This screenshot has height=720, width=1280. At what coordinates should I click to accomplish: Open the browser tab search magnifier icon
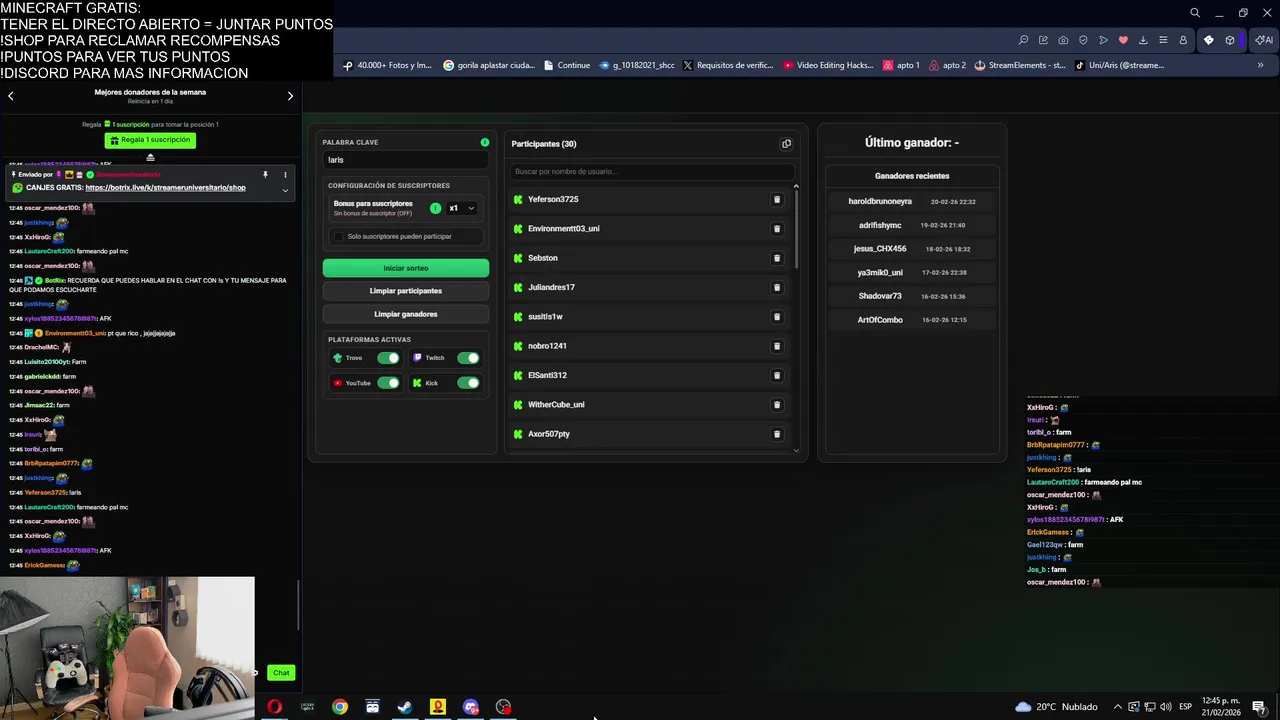pyautogui.click(x=1195, y=13)
